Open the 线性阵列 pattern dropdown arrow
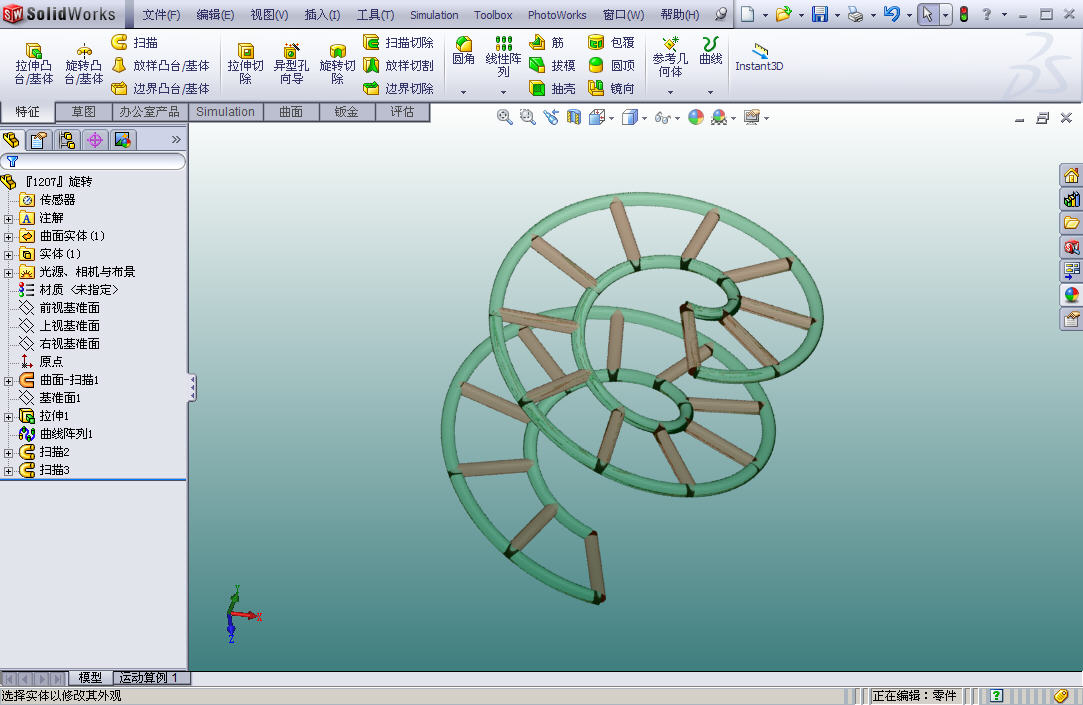Screen dimensions: 1083x705 504,92
